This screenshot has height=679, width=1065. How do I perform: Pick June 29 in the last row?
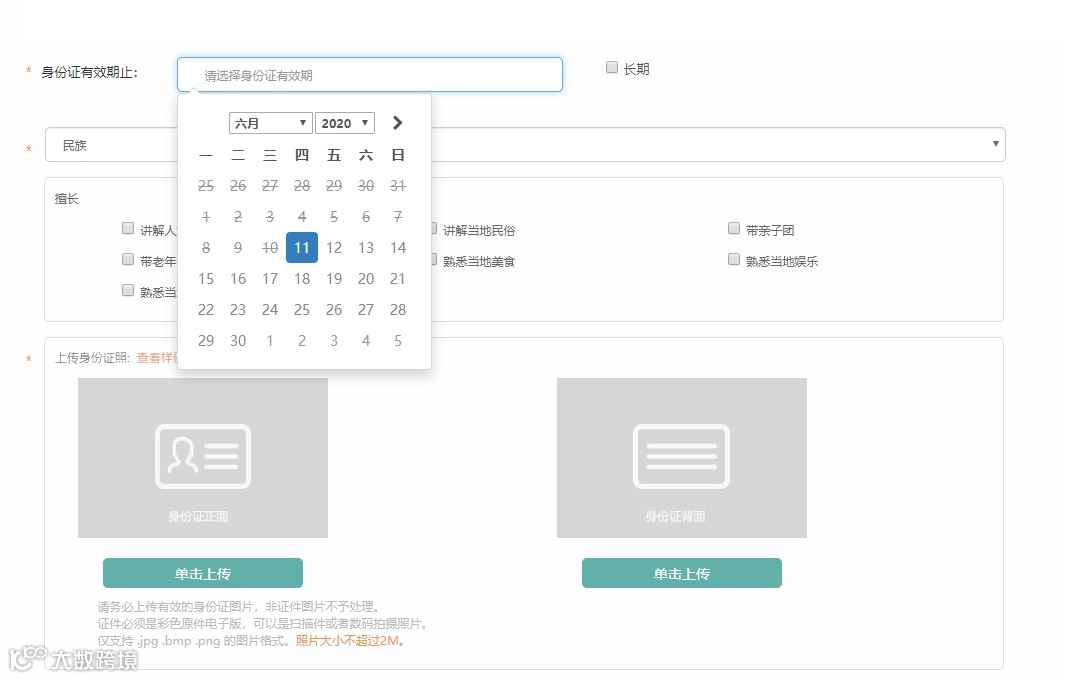click(x=206, y=341)
